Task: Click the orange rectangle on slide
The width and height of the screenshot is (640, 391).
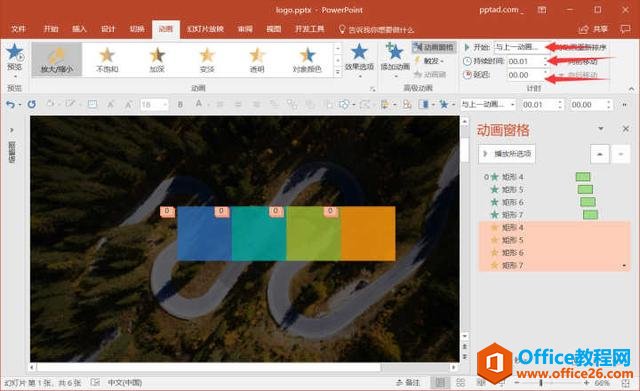Action: pos(368,233)
